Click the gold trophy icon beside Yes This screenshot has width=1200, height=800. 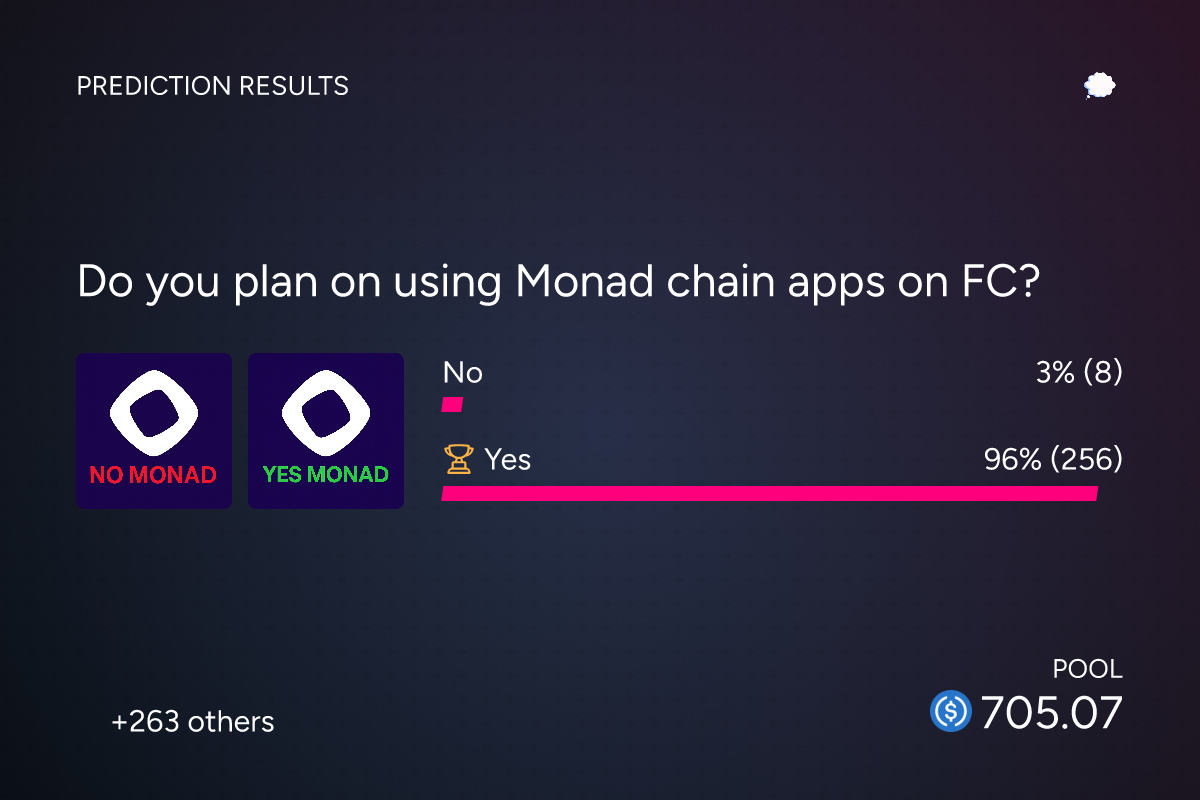tap(458, 460)
